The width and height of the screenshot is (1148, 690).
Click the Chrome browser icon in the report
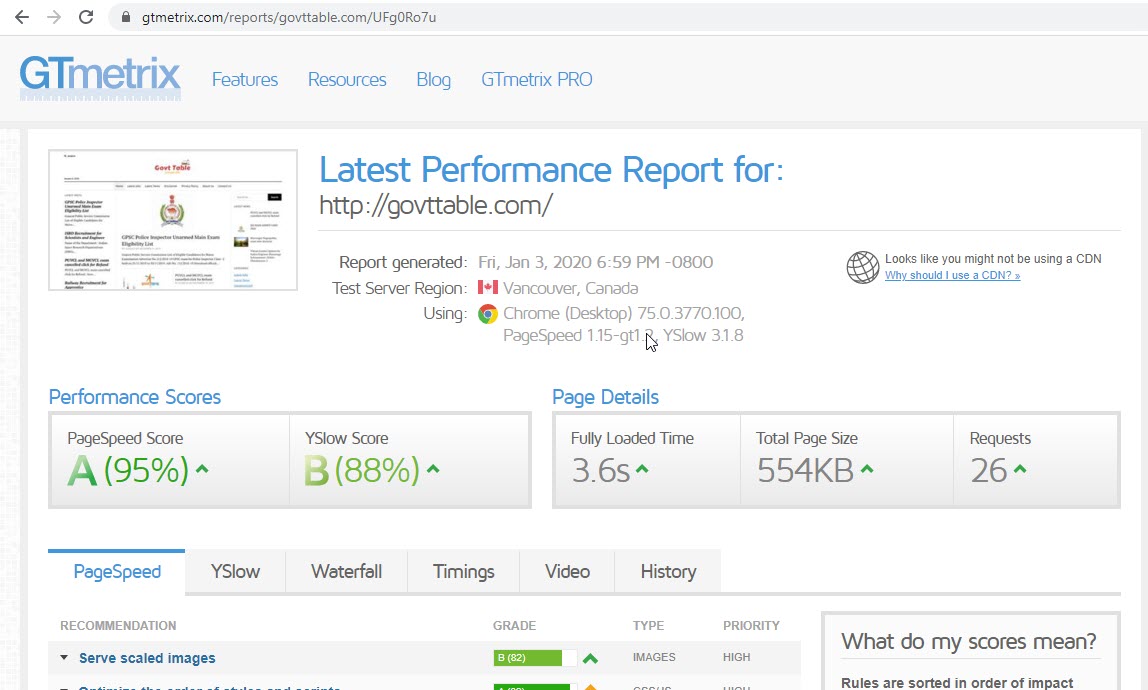489,313
